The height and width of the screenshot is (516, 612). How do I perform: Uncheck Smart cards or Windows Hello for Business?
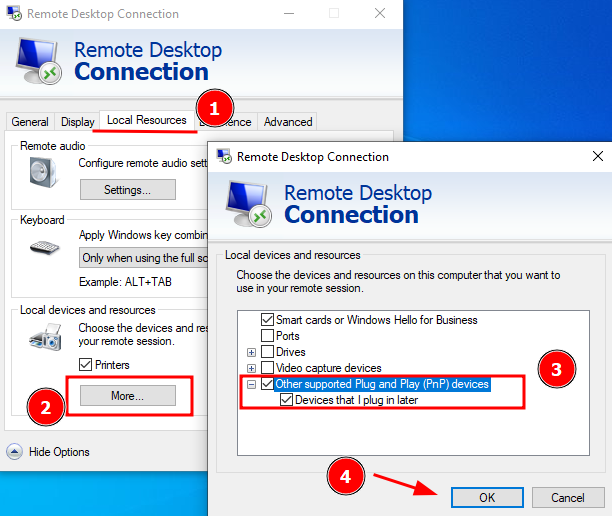pyautogui.click(x=267, y=320)
